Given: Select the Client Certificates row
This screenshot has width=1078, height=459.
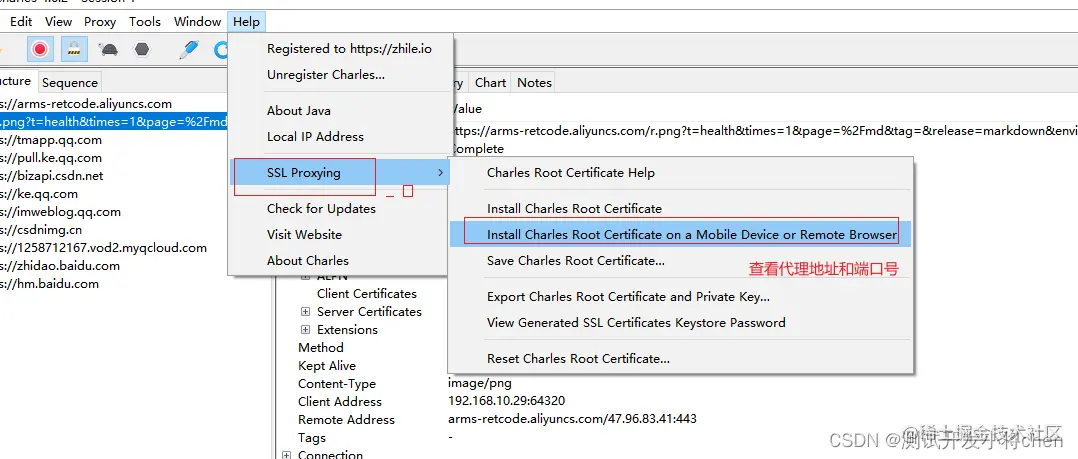Looking at the screenshot, I should [x=366, y=293].
